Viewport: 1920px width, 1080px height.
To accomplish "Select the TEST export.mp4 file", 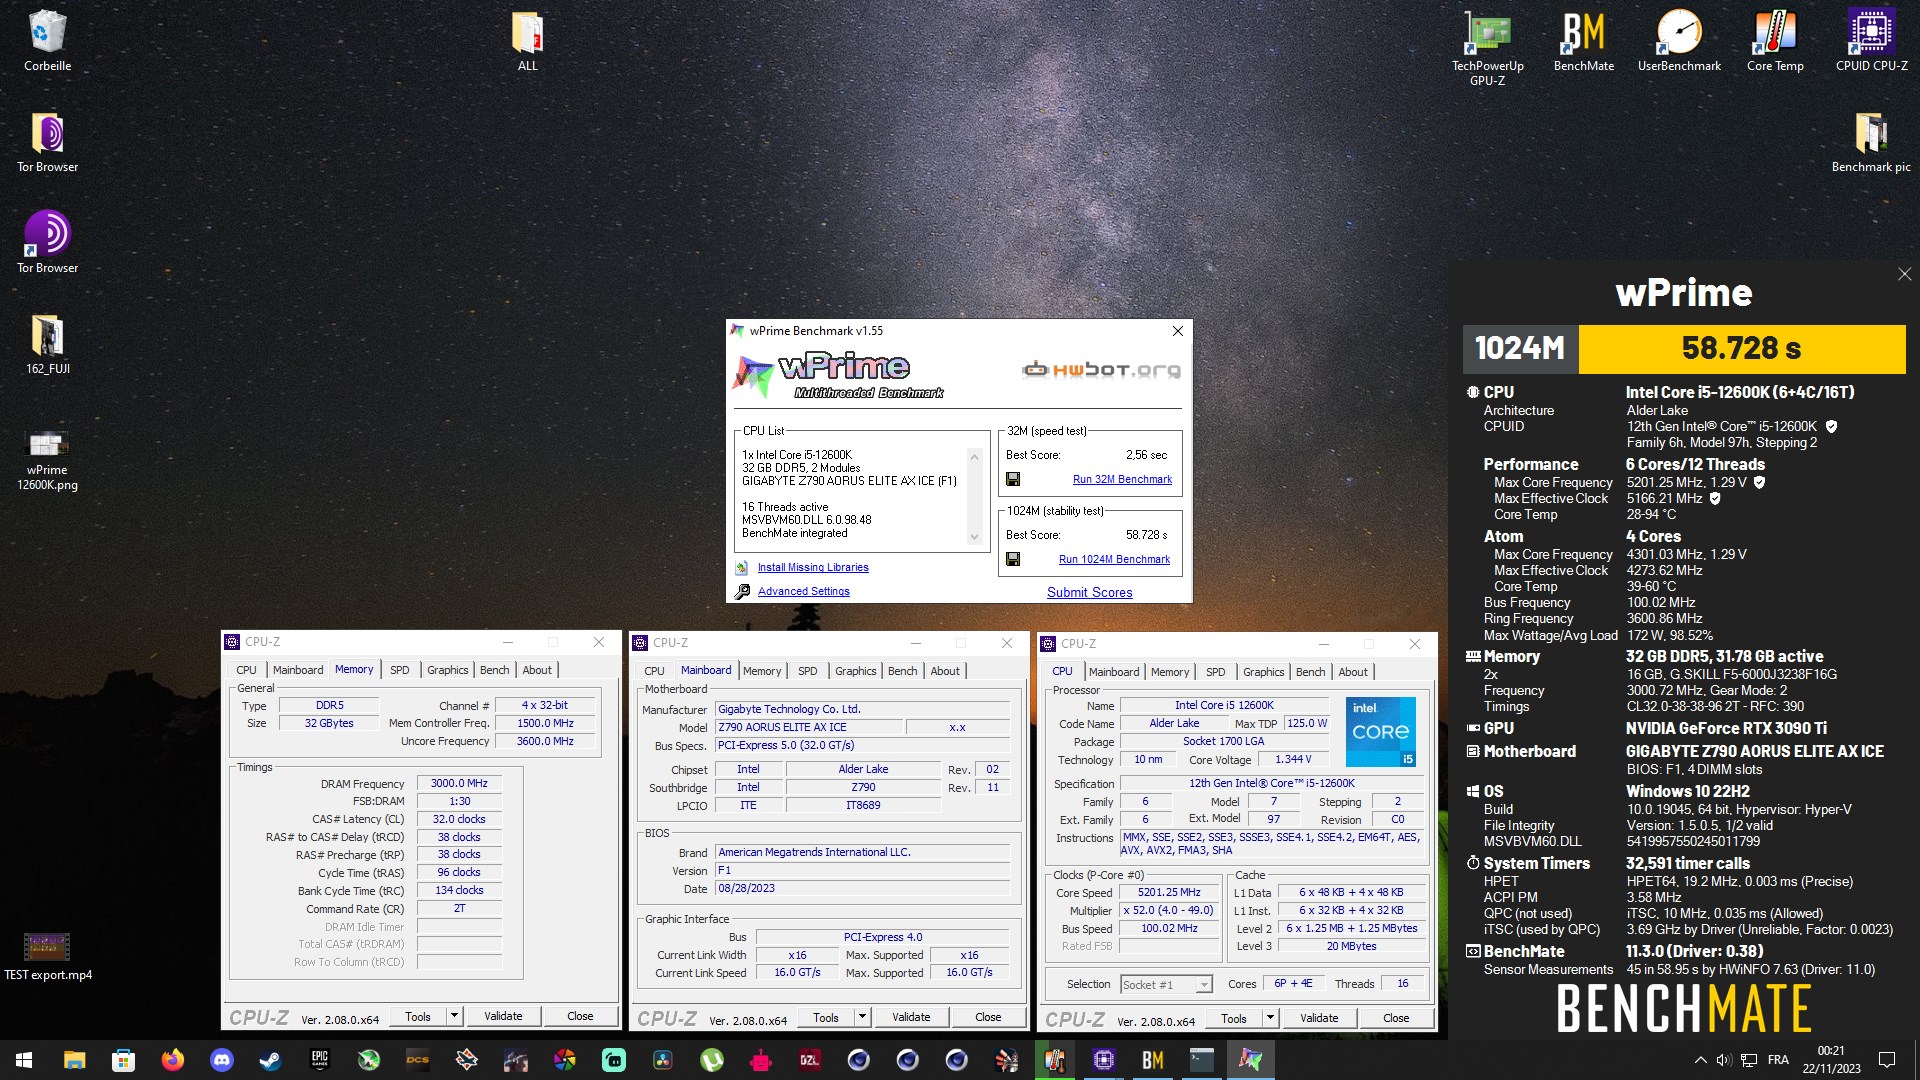I will (47, 956).
